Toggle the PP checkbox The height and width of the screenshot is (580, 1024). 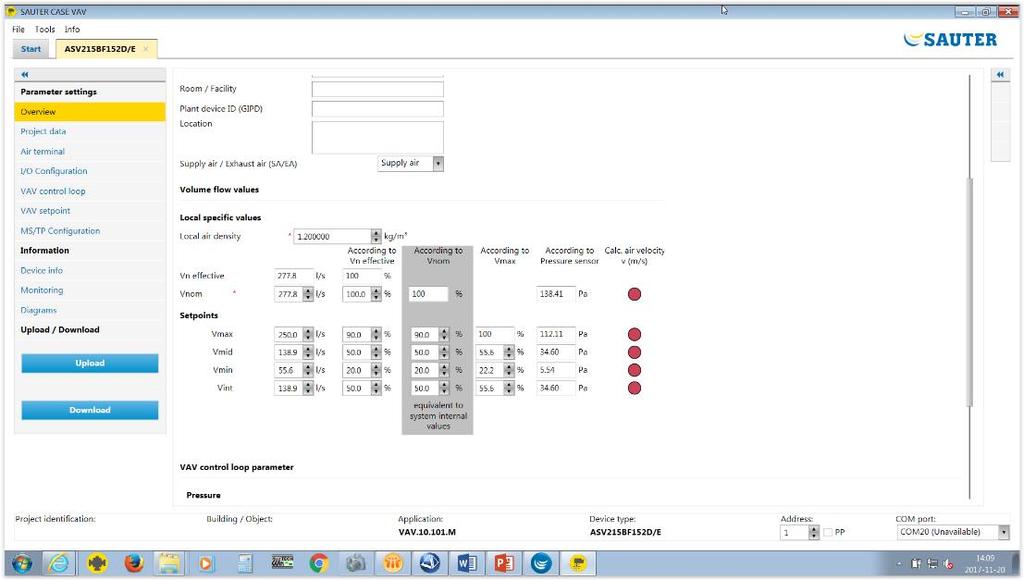tap(828, 533)
